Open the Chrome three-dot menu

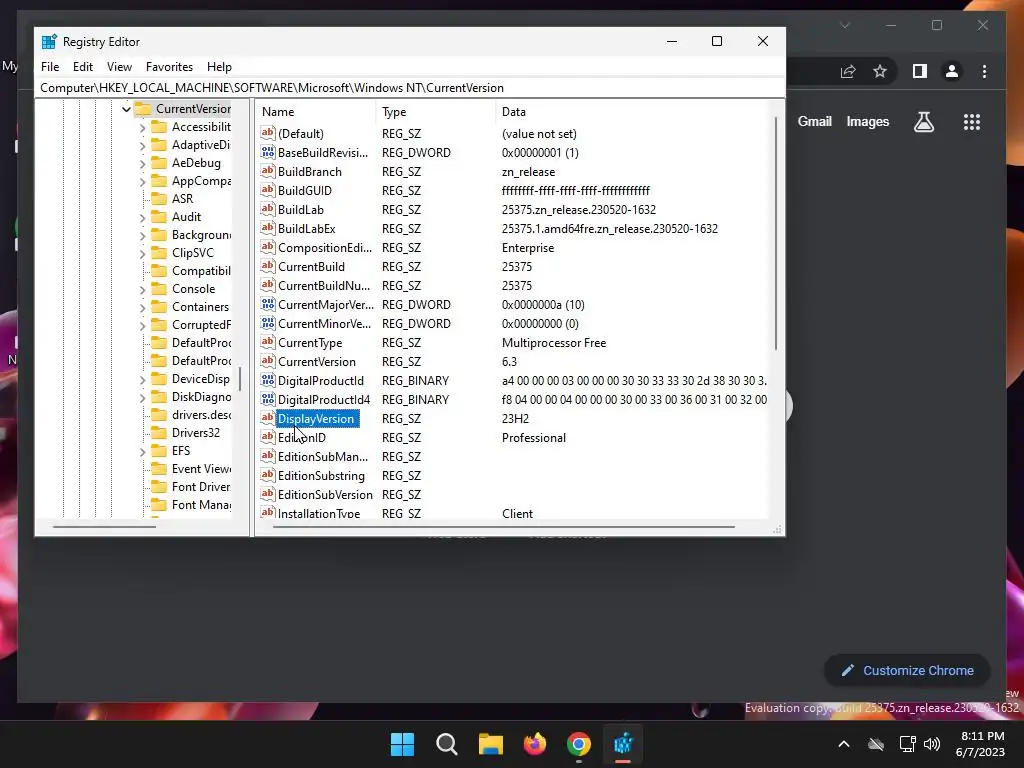[x=984, y=71]
